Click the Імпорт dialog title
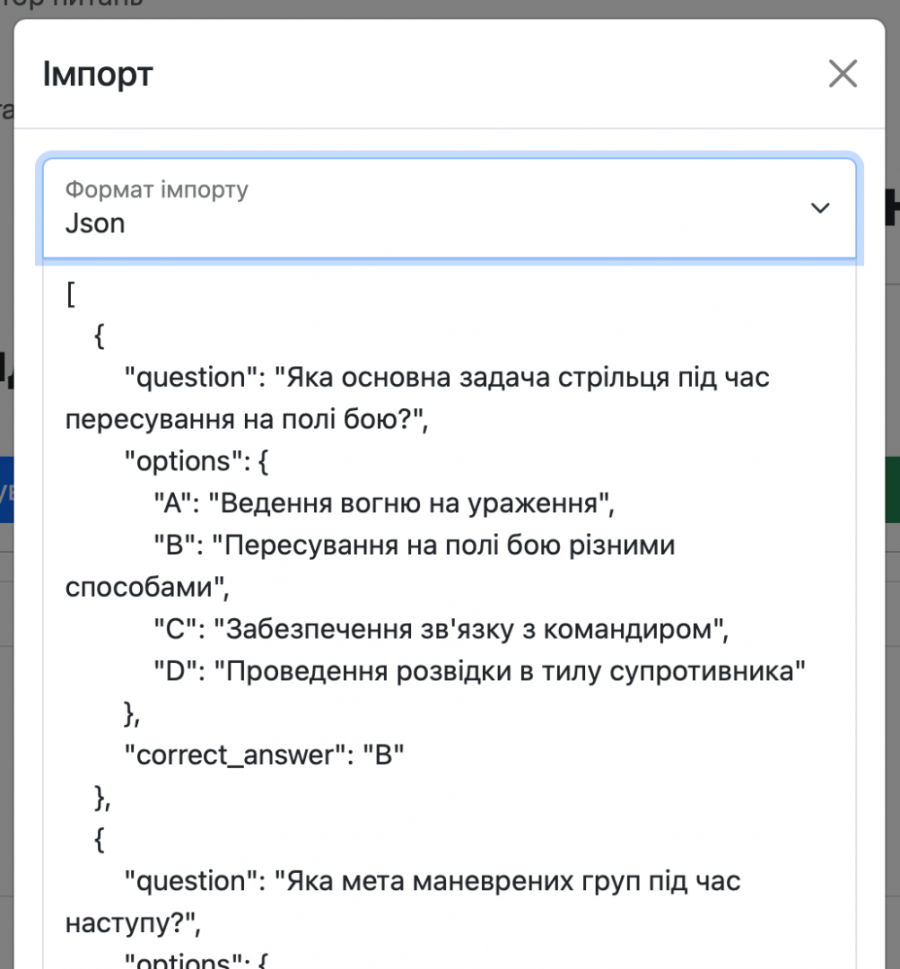Viewport: 900px width, 969px height. pyautogui.click(x=97, y=74)
